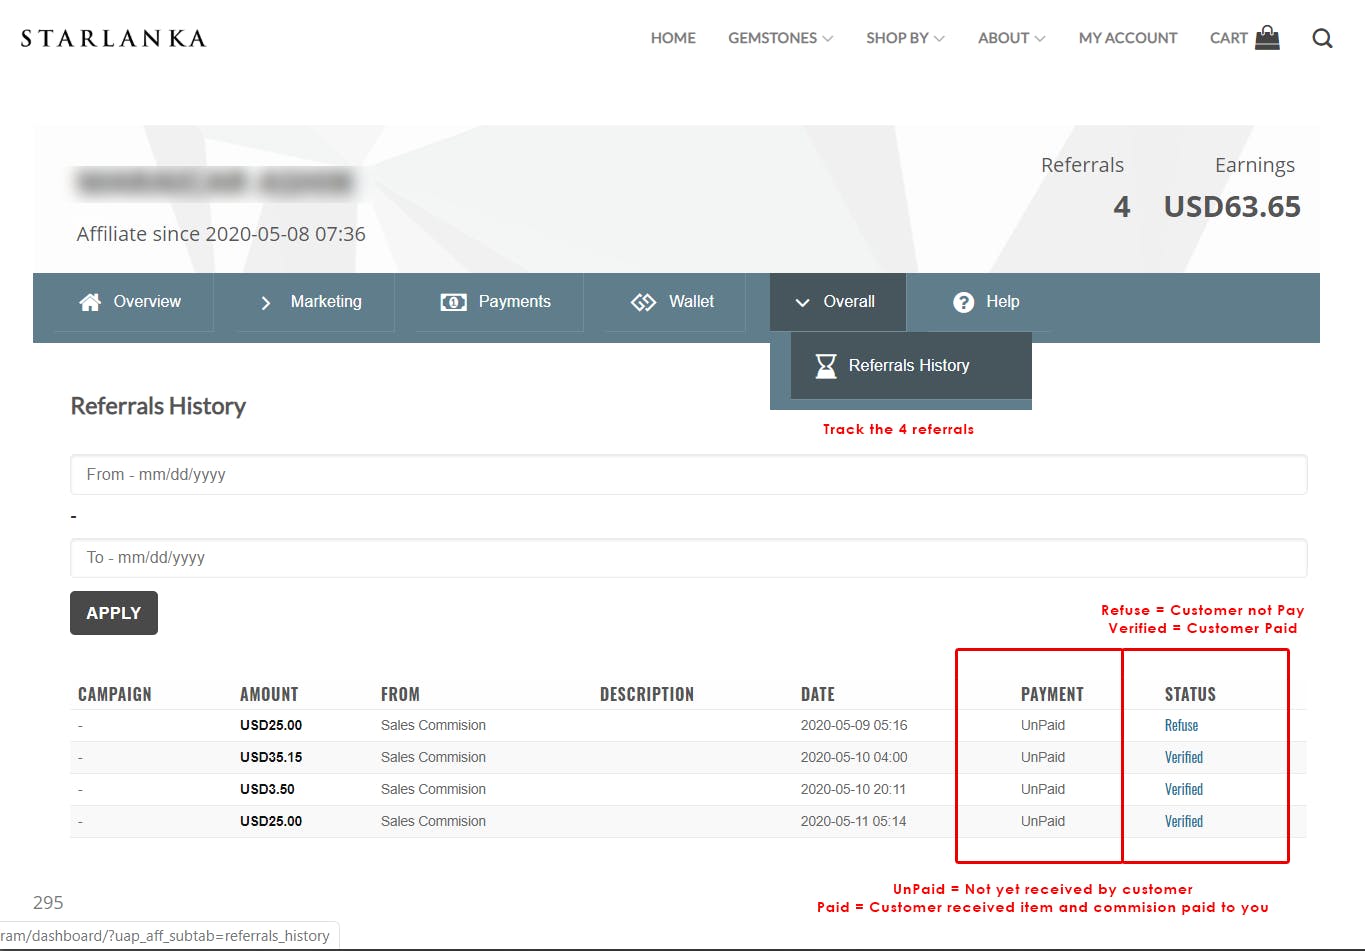Click the search magnifier icon in header

pyautogui.click(x=1322, y=38)
